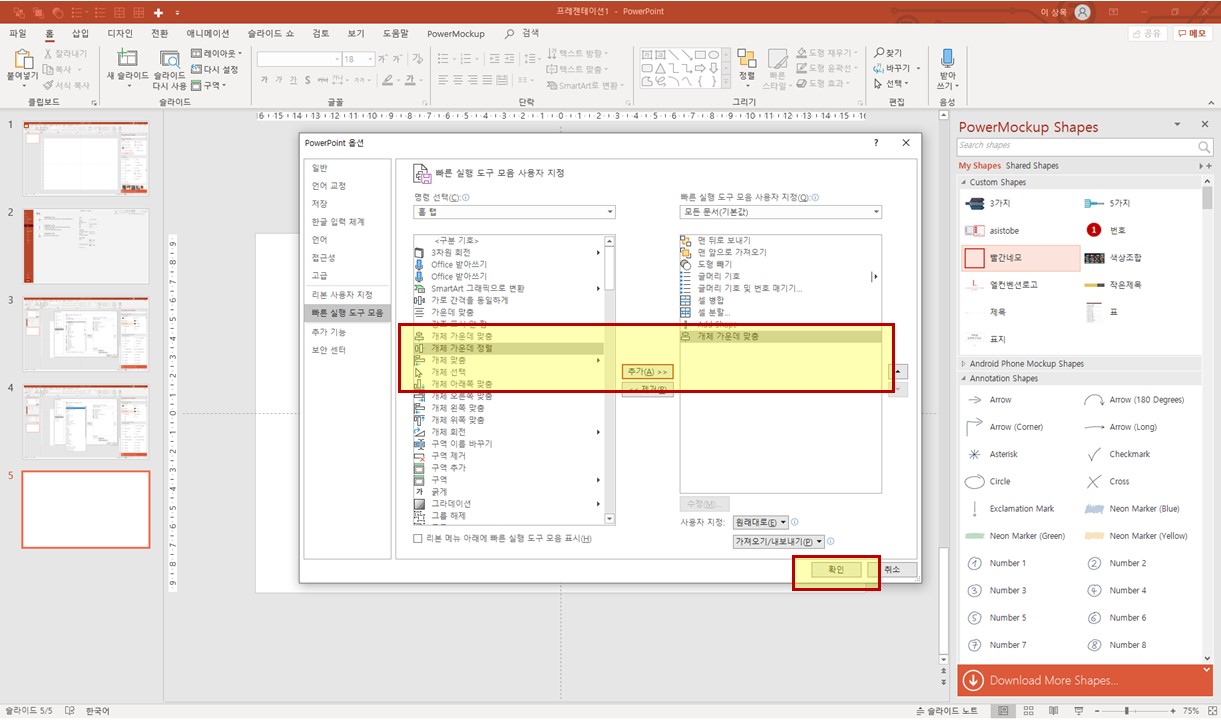The height and width of the screenshot is (720, 1221).
Task: Choose the asistobe custom shape
Action: [992, 230]
